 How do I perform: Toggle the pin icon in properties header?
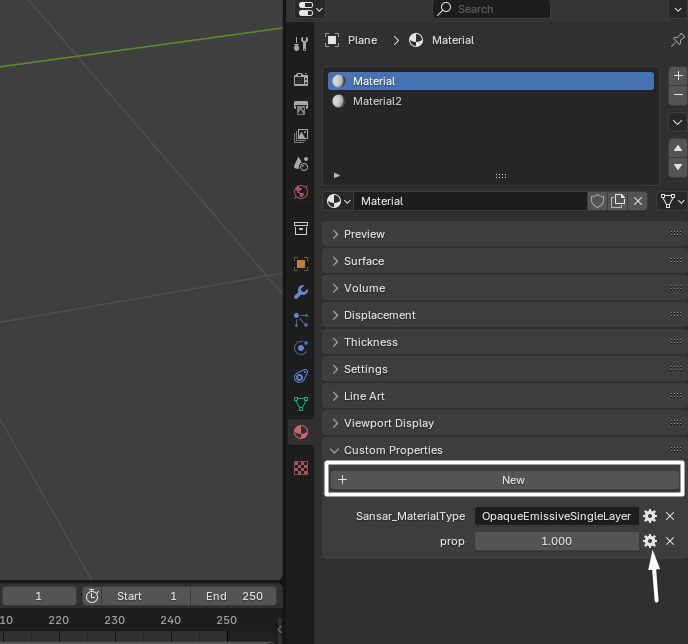coord(677,40)
